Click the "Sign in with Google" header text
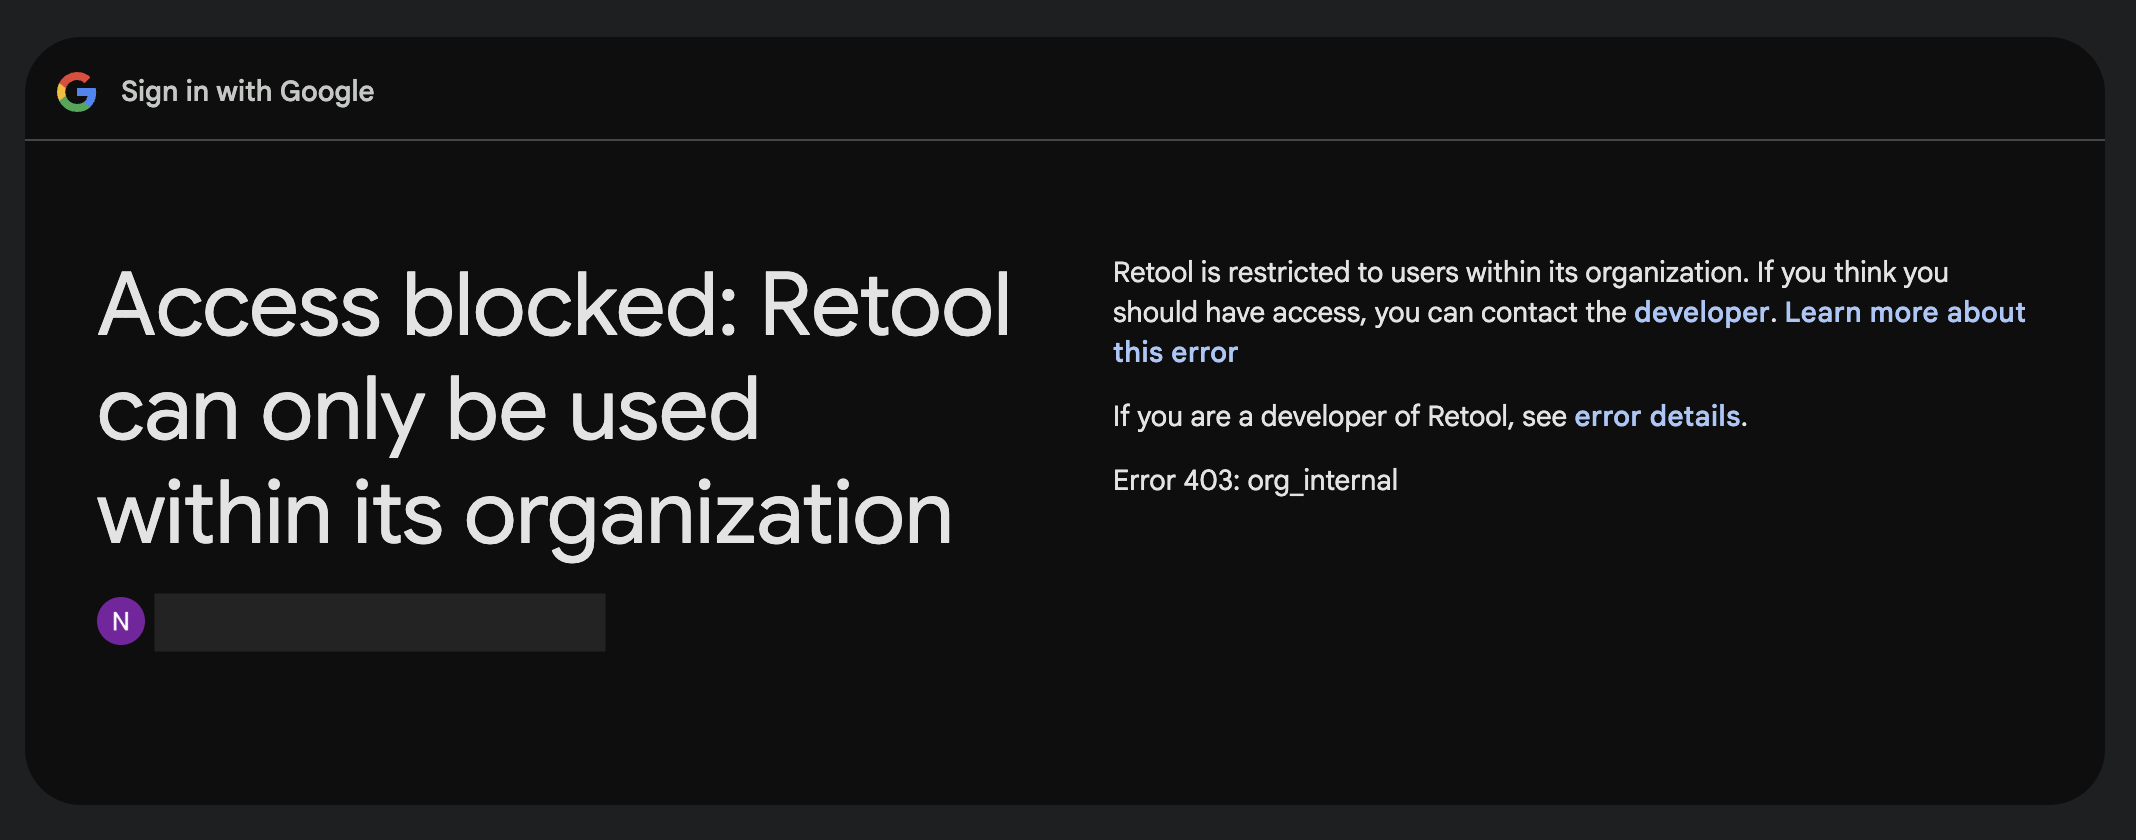The width and height of the screenshot is (2136, 840). tap(247, 92)
